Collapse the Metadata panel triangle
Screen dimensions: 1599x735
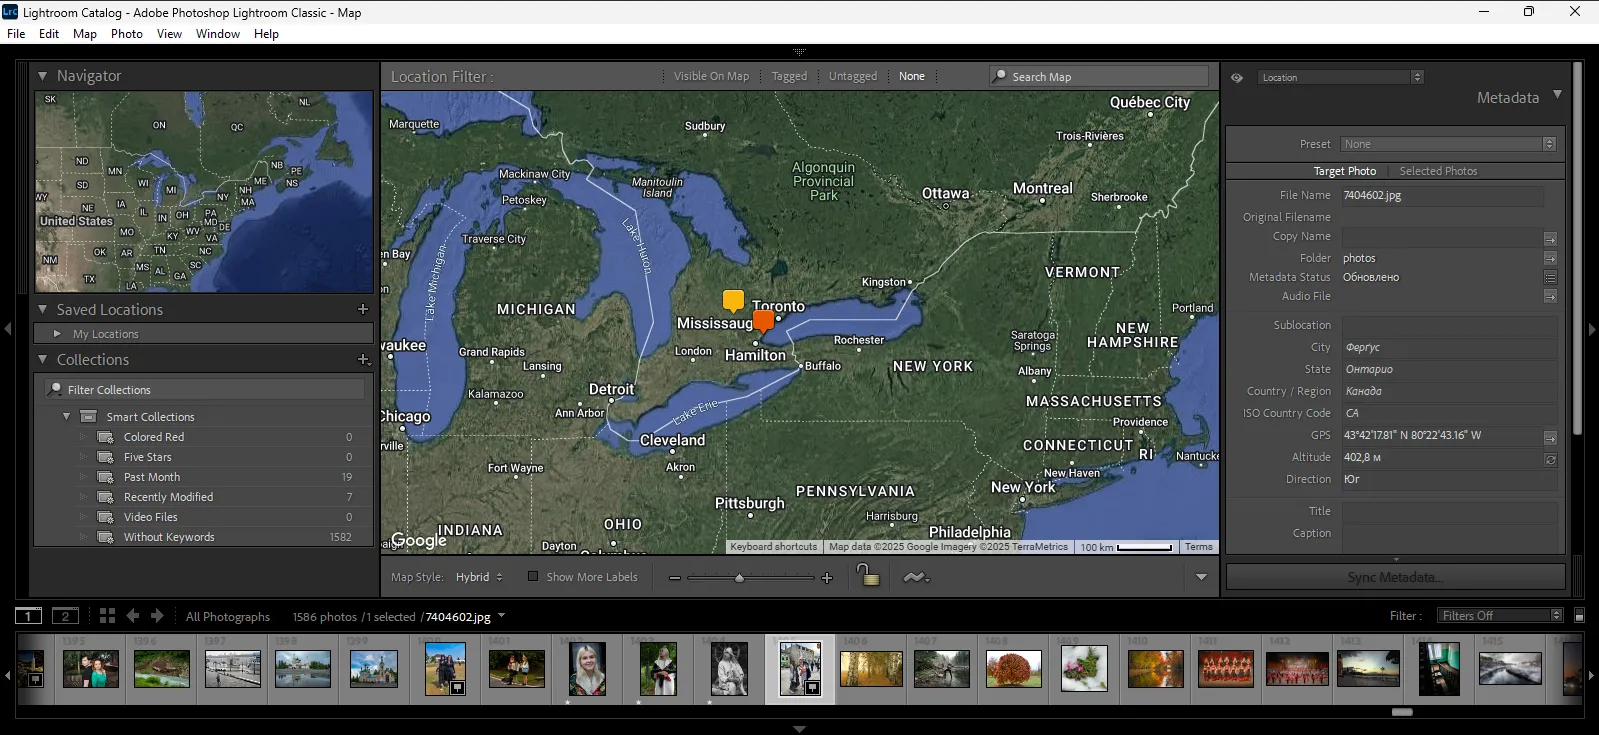1557,95
